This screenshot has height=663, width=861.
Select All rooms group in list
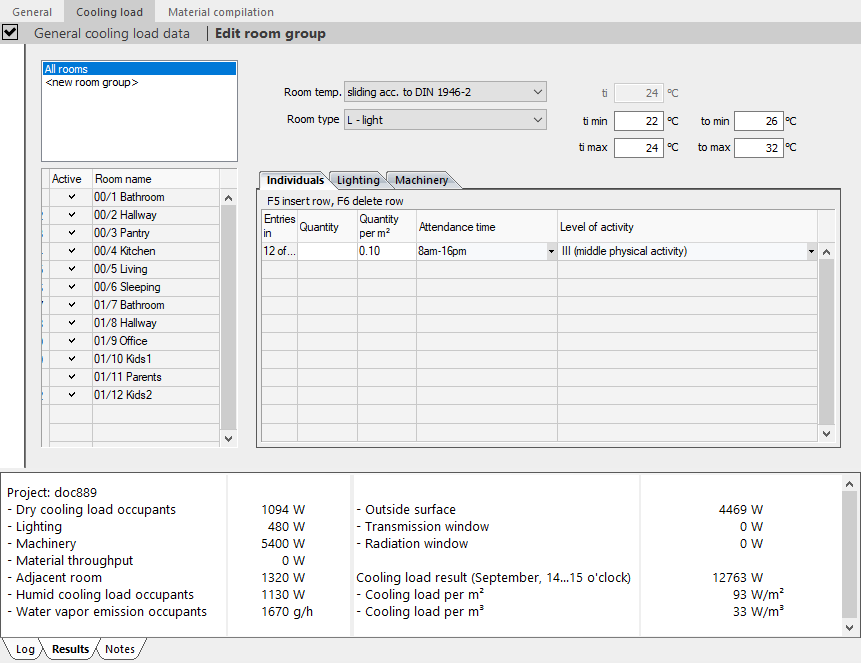click(x=139, y=69)
